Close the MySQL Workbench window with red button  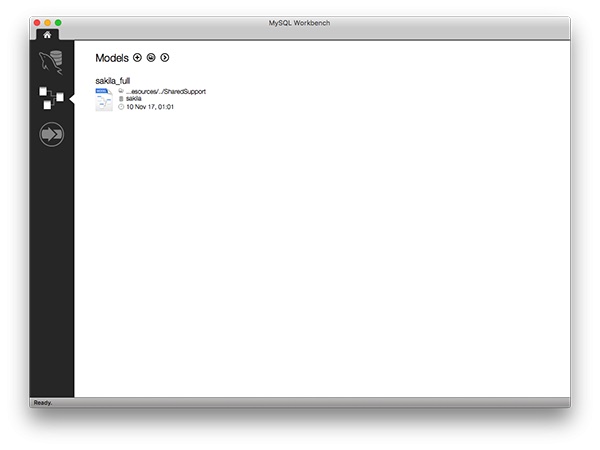coord(37,23)
